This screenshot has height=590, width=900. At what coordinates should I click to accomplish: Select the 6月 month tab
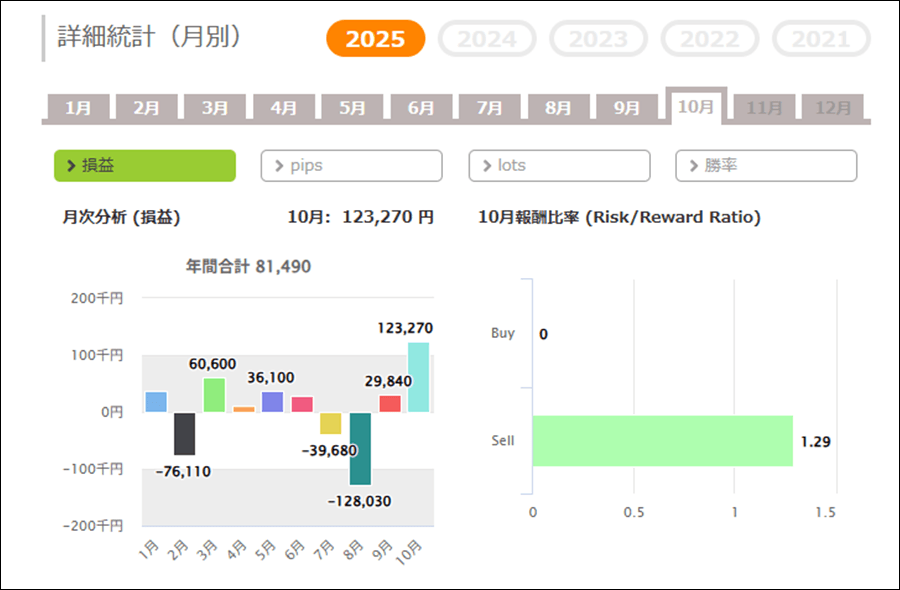421,108
